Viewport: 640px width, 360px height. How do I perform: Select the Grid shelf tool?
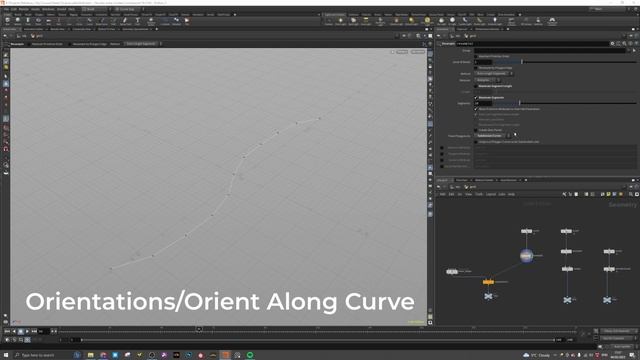click(48, 21)
